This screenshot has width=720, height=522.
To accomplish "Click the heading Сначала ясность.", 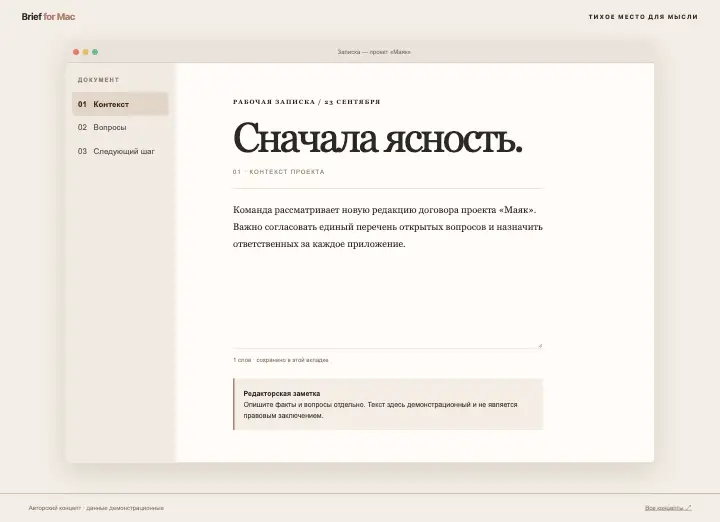I will [x=377, y=138].
